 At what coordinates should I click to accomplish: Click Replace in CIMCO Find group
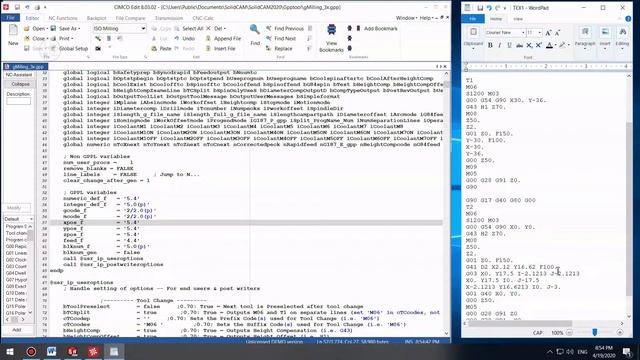[x=279, y=48]
